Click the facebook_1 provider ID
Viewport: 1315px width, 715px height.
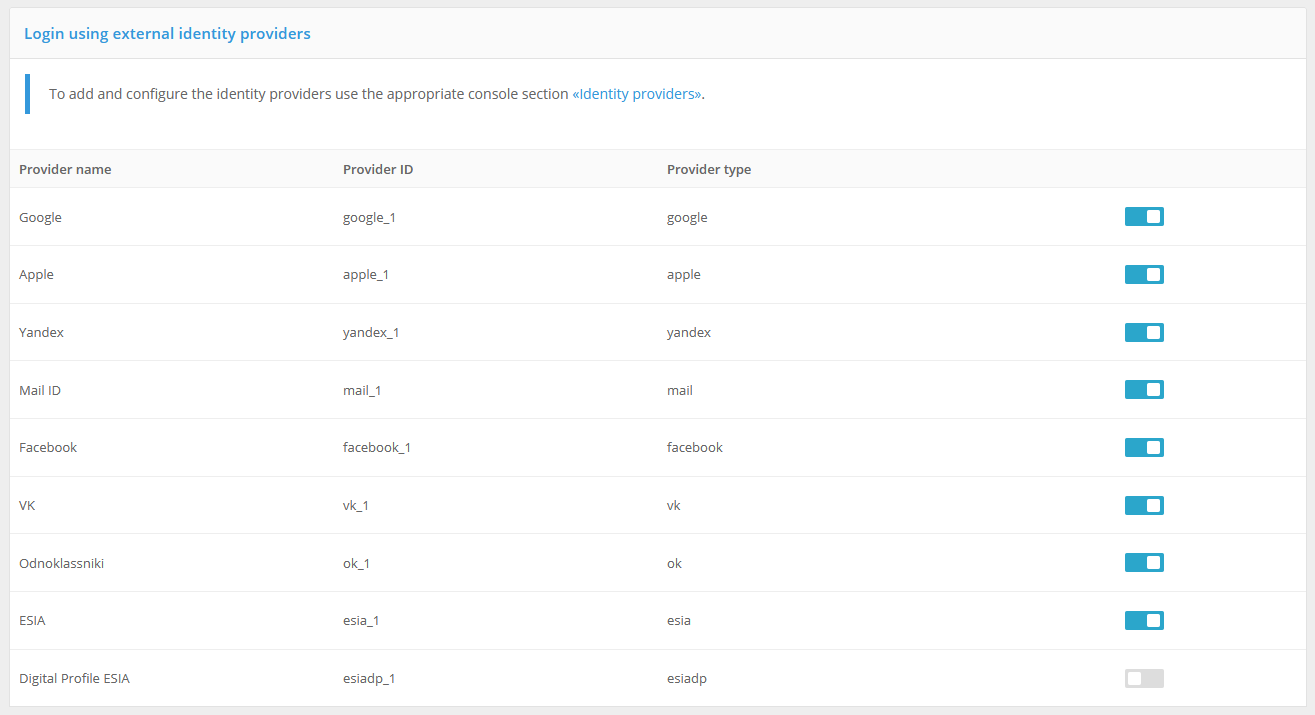(377, 447)
